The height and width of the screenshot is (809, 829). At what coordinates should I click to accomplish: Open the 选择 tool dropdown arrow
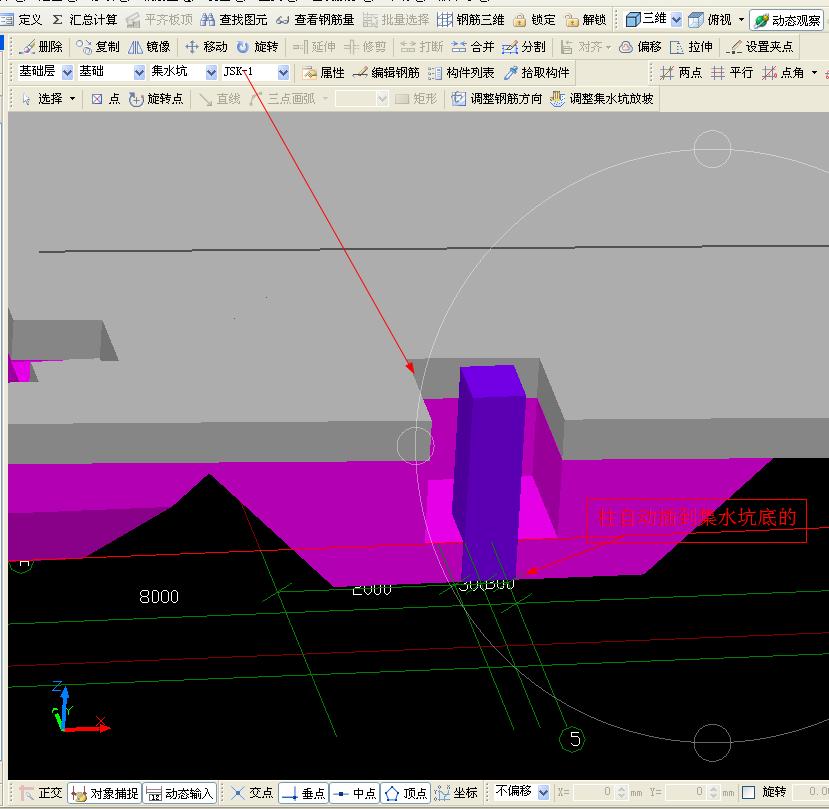pos(72,99)
